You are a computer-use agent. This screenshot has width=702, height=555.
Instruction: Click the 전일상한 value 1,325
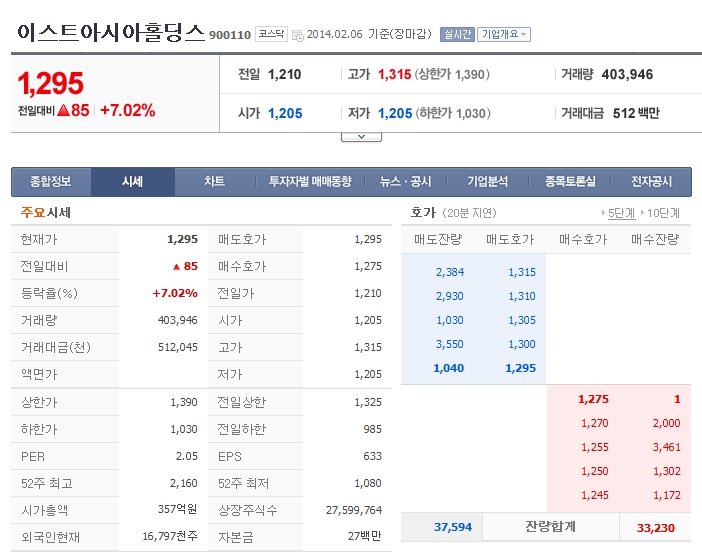[x=368, y=402]
